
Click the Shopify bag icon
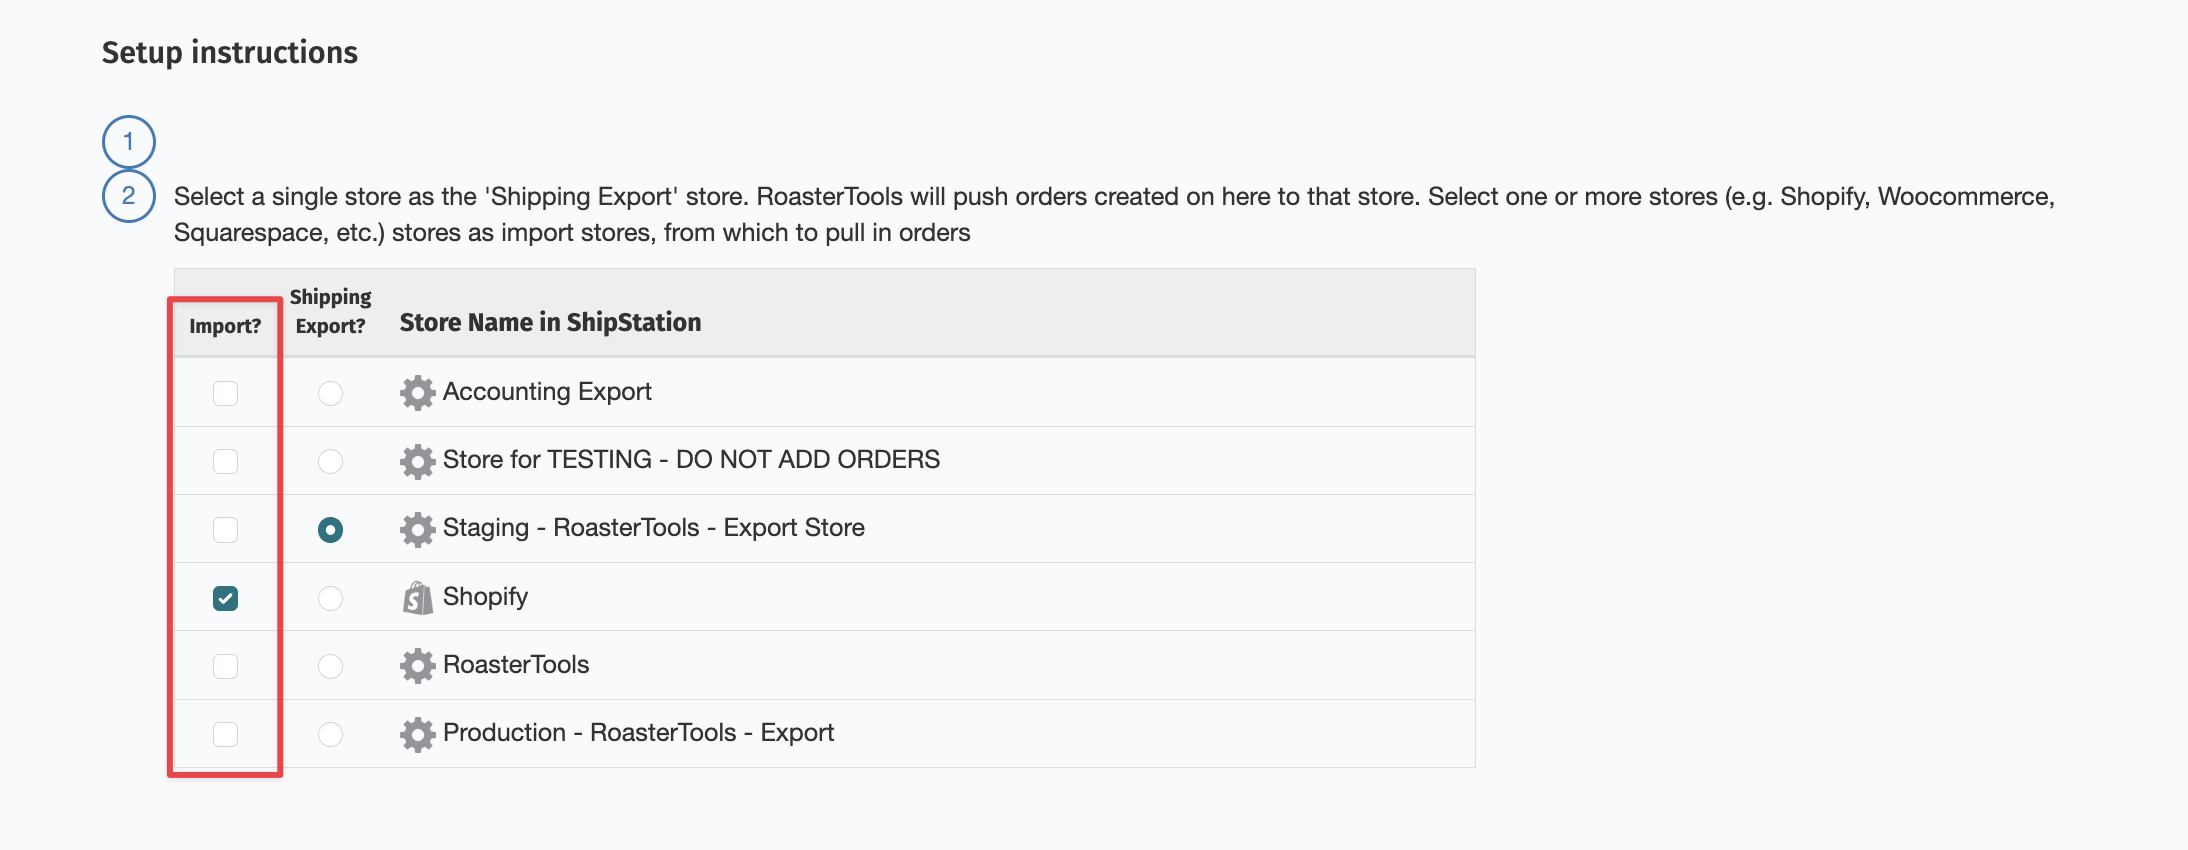[417, 598]
